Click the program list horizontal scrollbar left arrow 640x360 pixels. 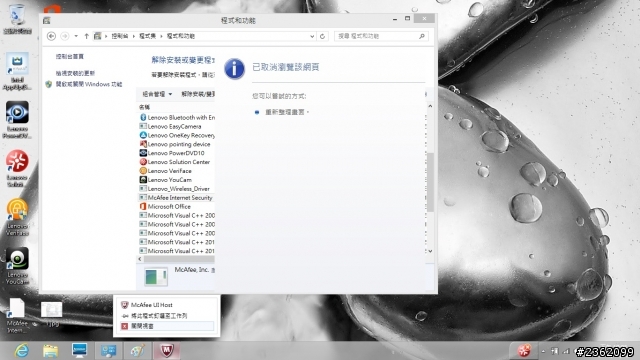click(x=140, y=259)
